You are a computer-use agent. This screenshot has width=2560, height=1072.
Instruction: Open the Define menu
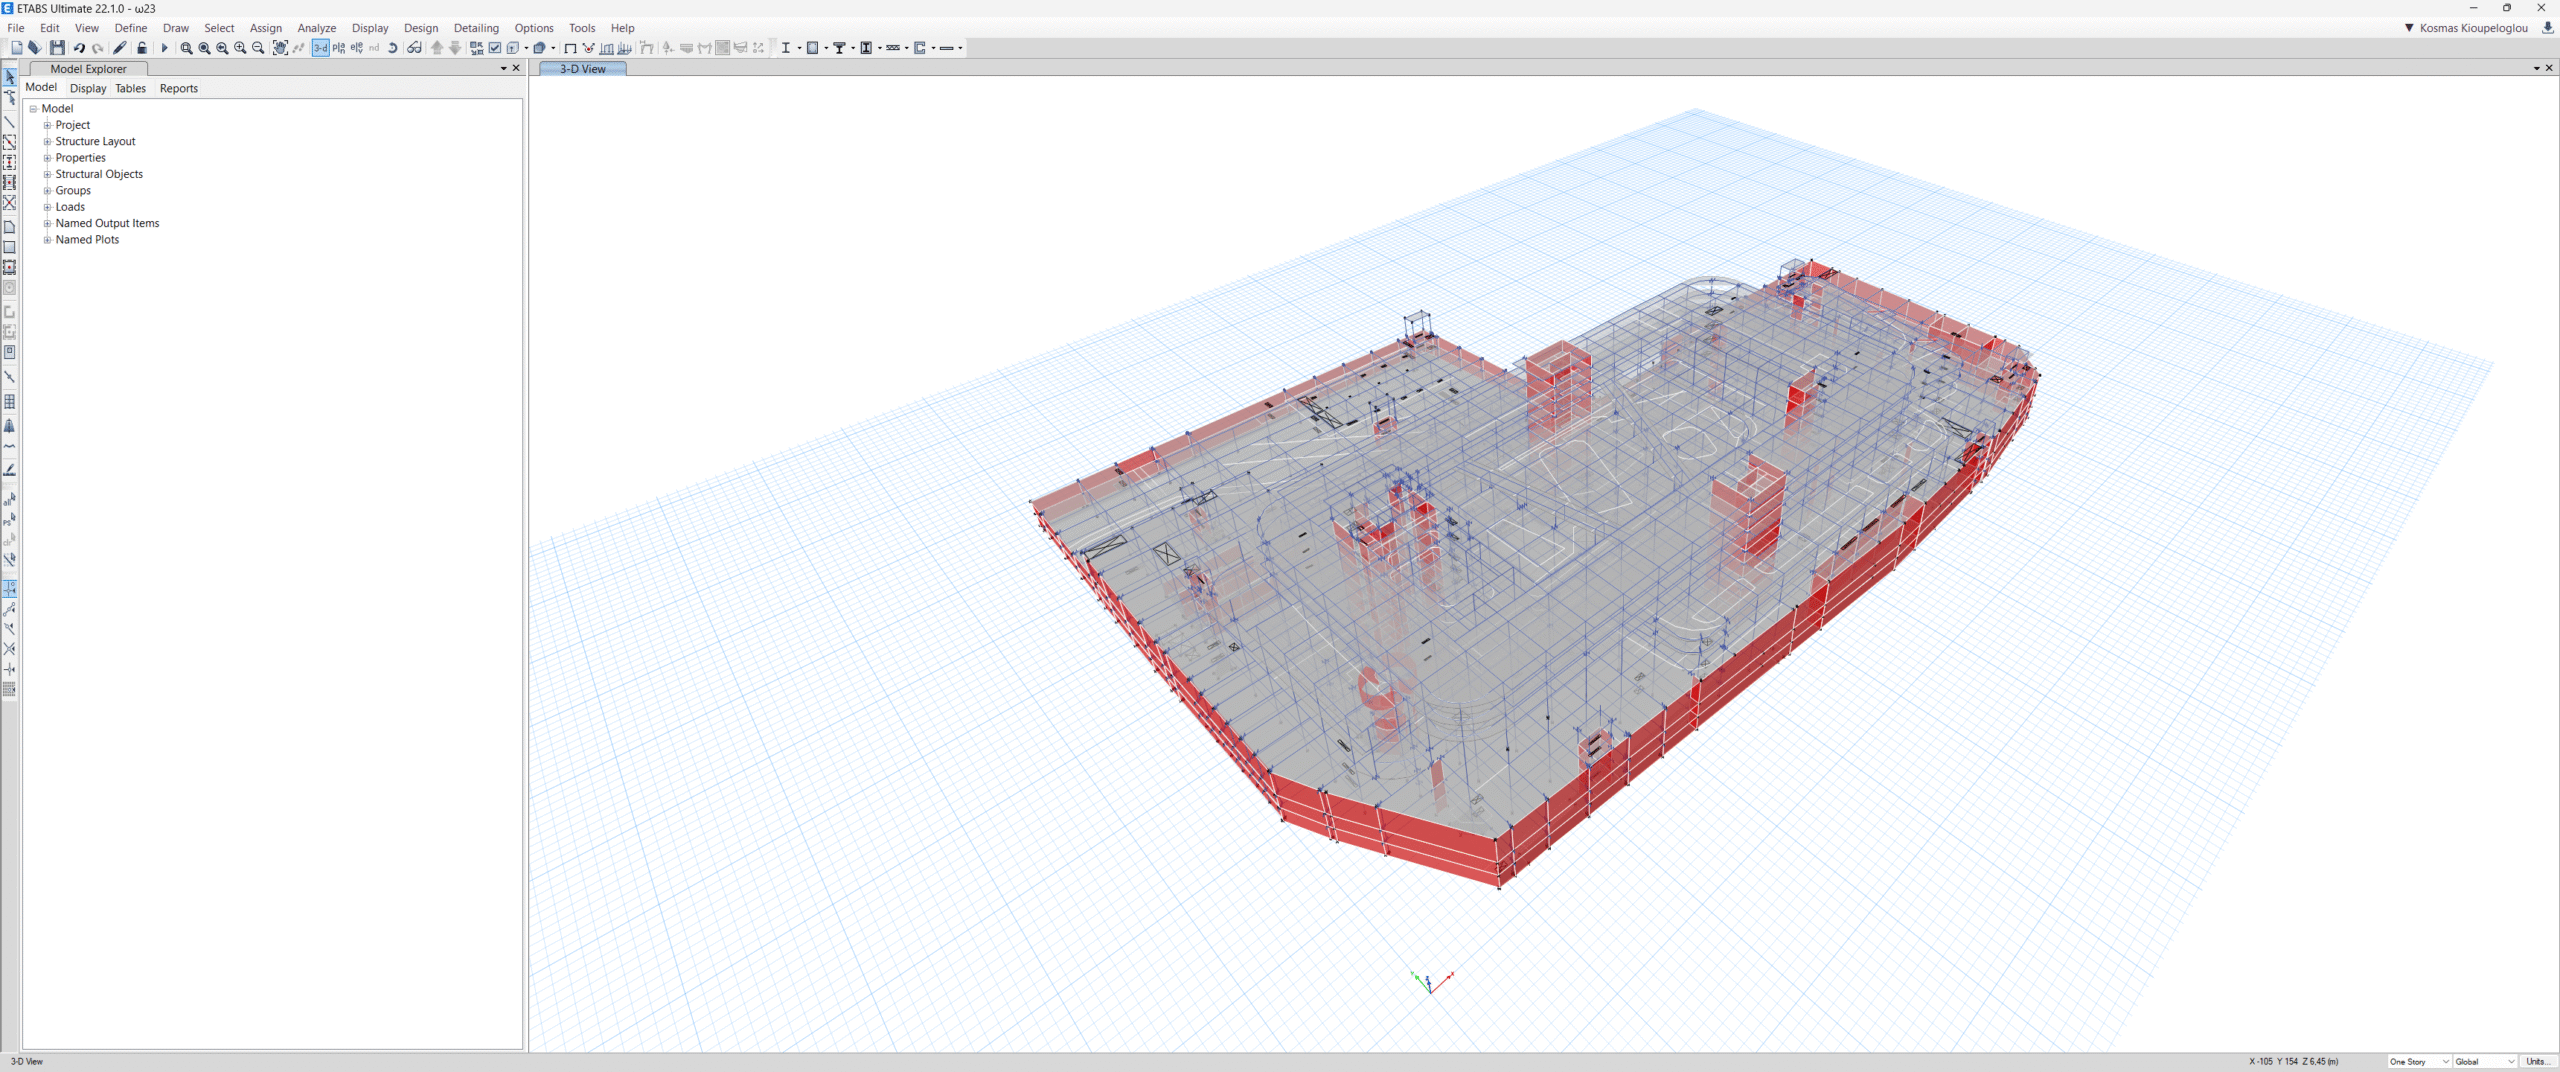131,28
